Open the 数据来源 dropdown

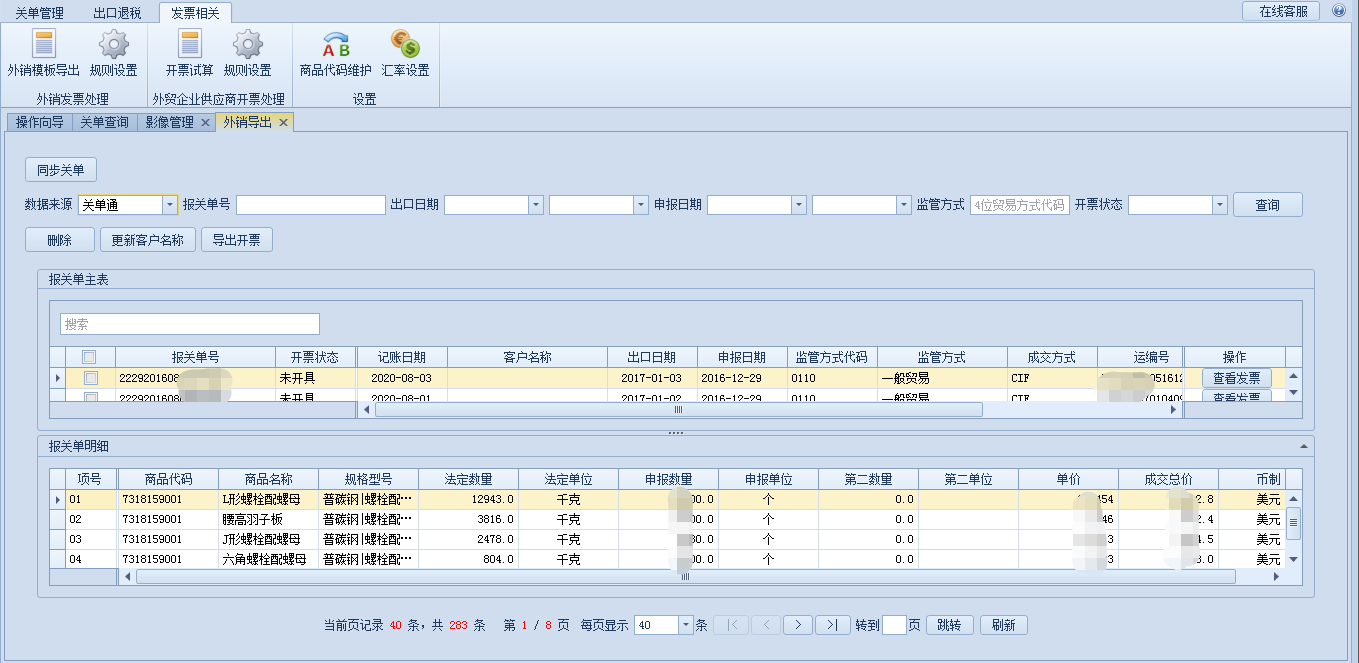pos(170,205)
